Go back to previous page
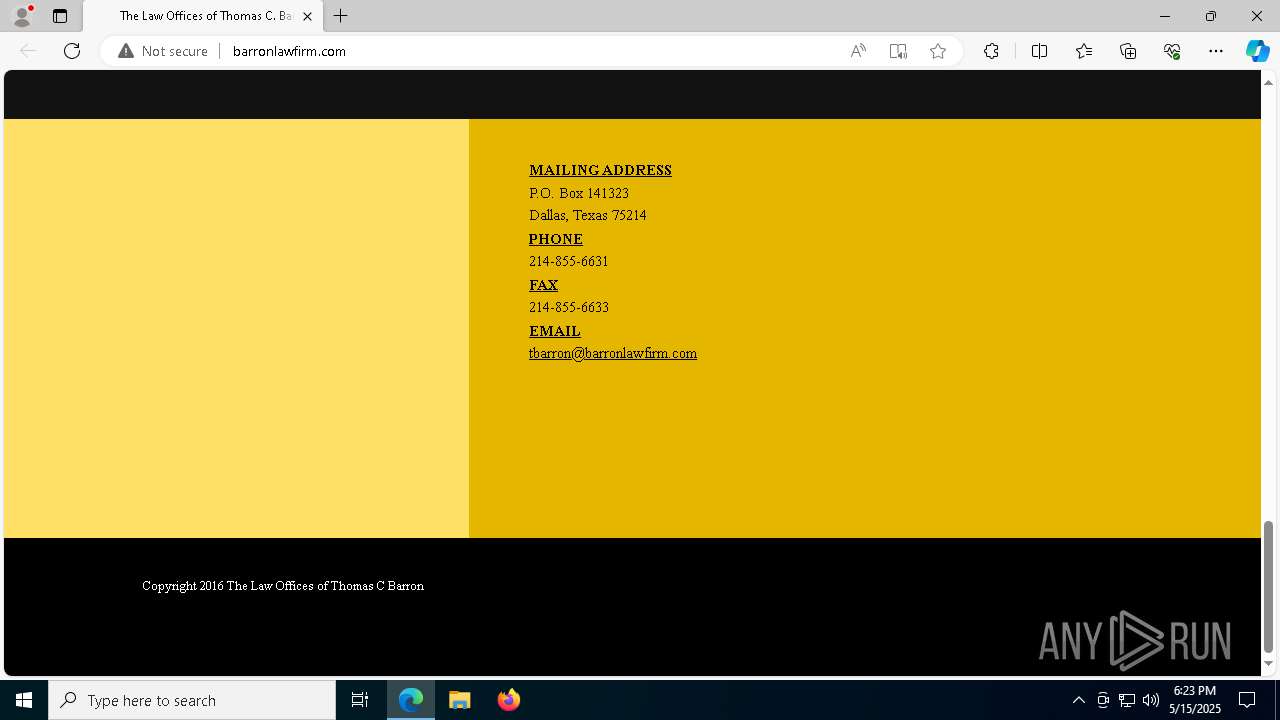Screen dimensions: 1280x720 (x=28, y=51)
